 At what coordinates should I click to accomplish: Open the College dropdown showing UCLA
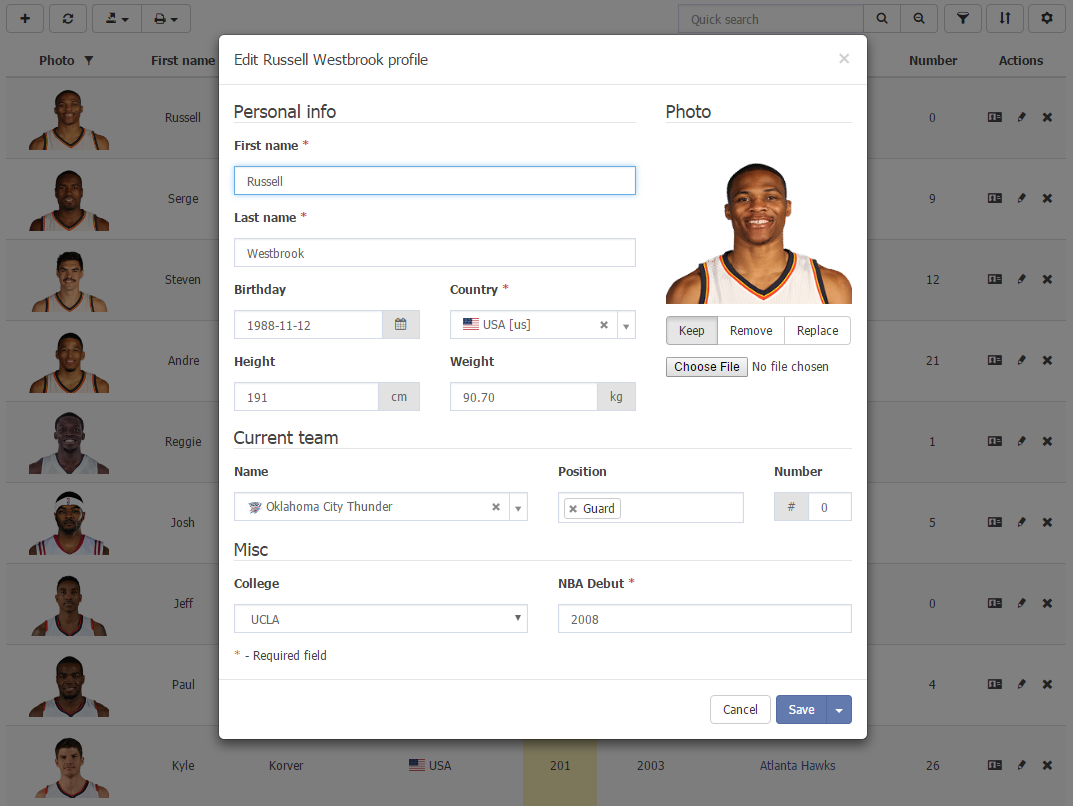coord(380,619)
